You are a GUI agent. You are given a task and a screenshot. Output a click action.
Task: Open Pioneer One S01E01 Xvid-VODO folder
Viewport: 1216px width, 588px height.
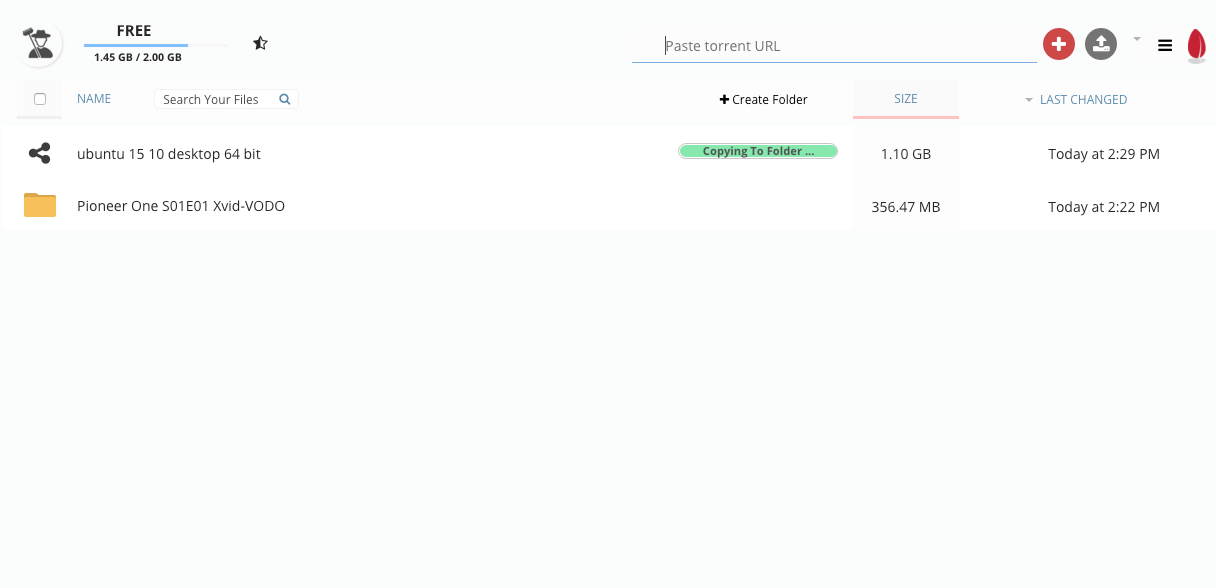pos(181,206)
